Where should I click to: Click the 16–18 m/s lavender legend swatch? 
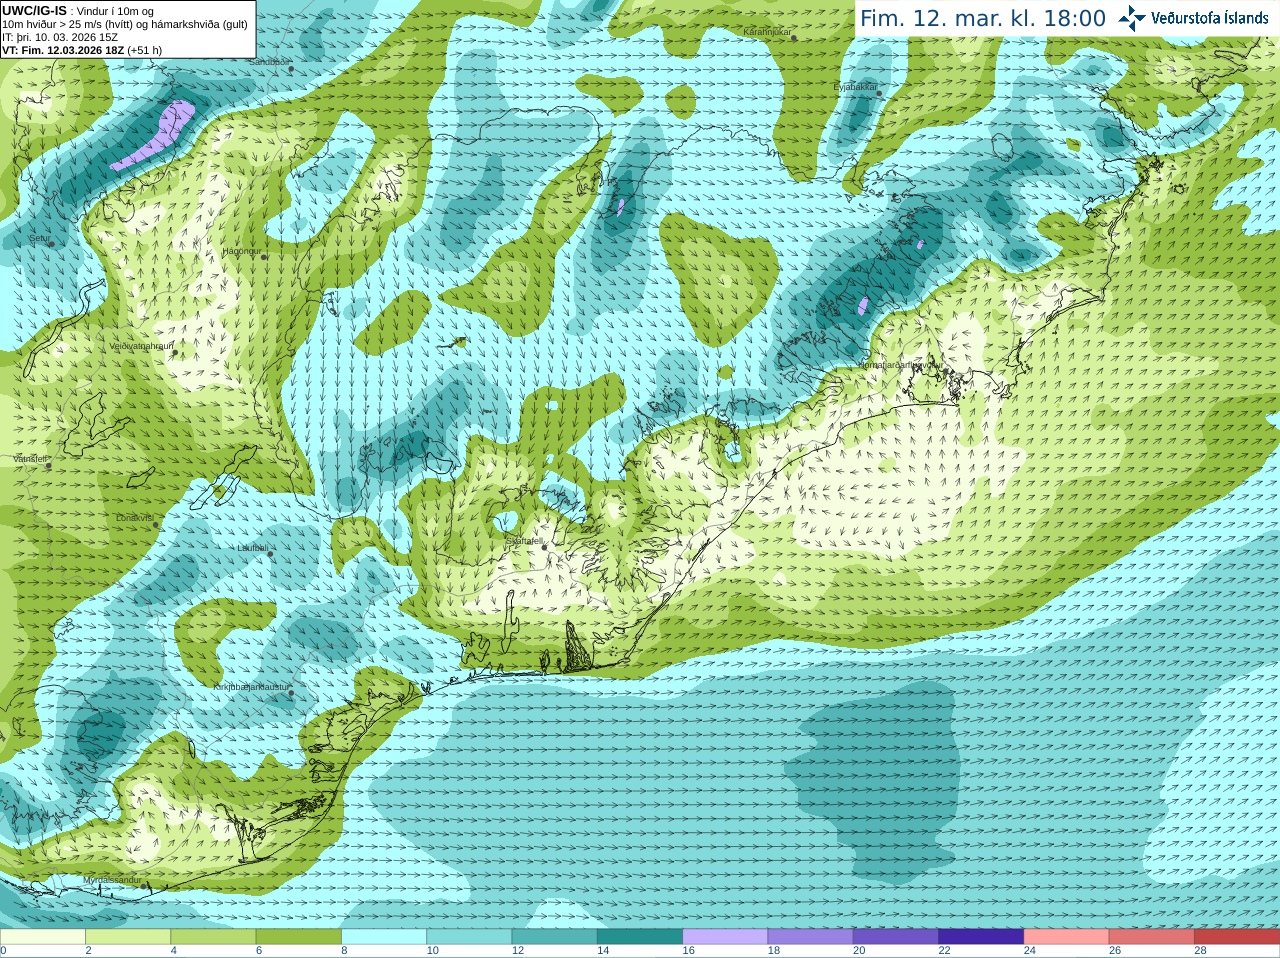(725, 937)
